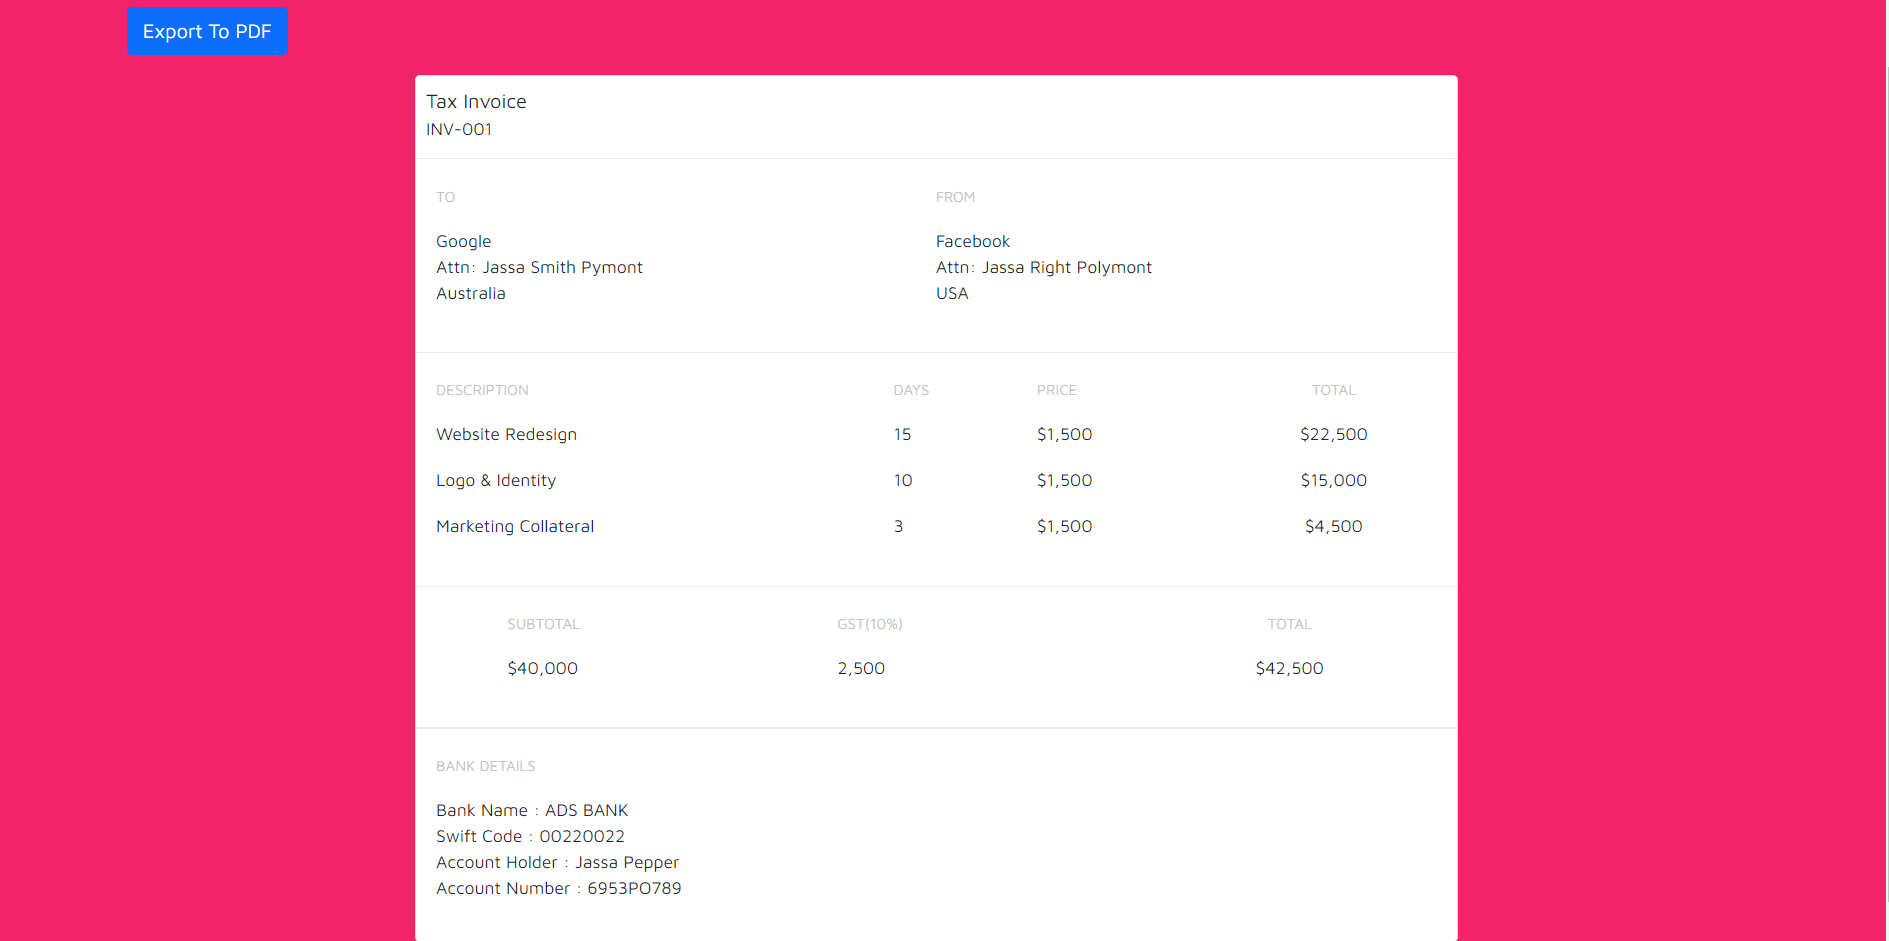This screenshot has width=1889, height=941.
Task: Click the Export To PDF button
Action: coord(207,32)
